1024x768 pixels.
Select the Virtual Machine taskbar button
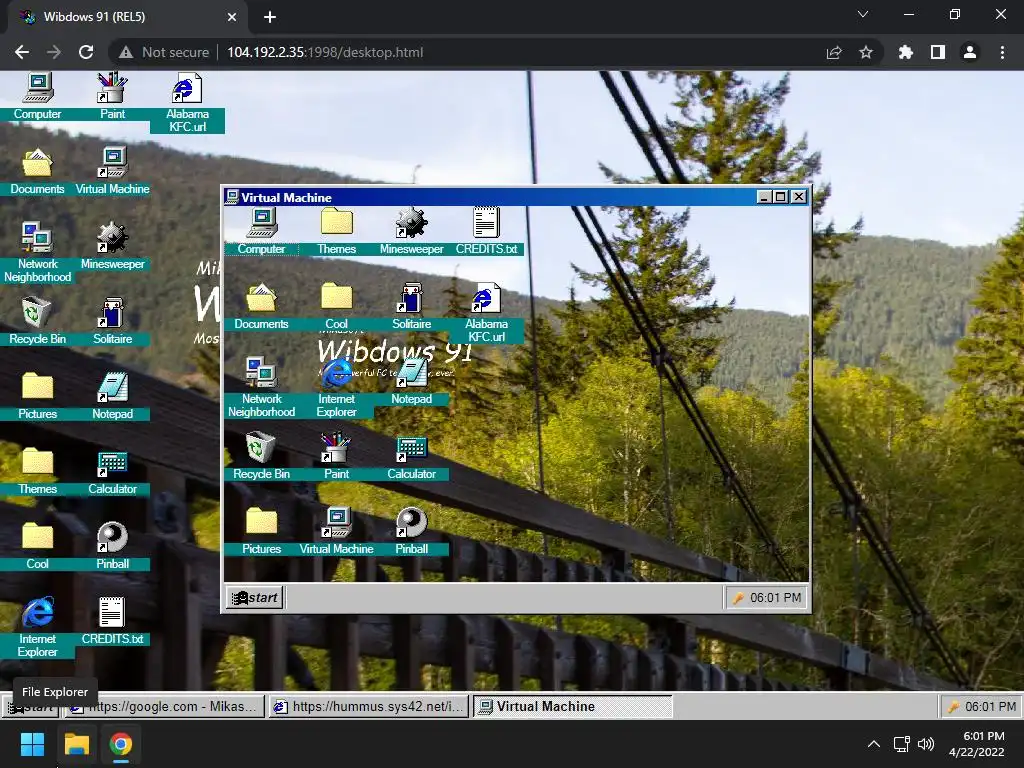[x=572, y=707]
